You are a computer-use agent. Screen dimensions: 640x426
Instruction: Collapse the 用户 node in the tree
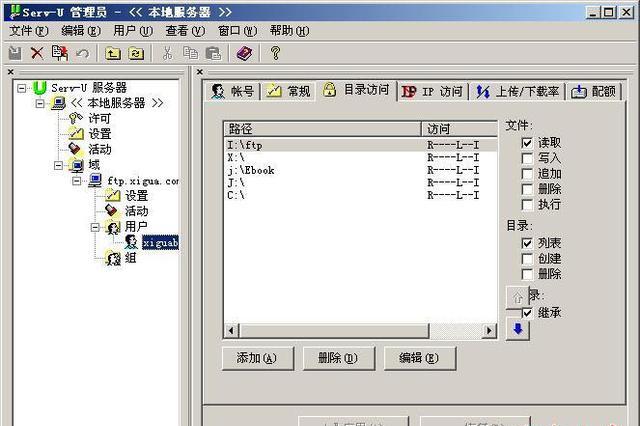[x=97, y=227]
